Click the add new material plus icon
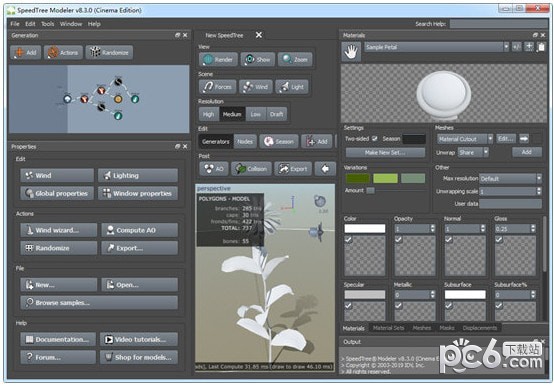This screenshot has width=554, height=386. click(x=529, y=47)
